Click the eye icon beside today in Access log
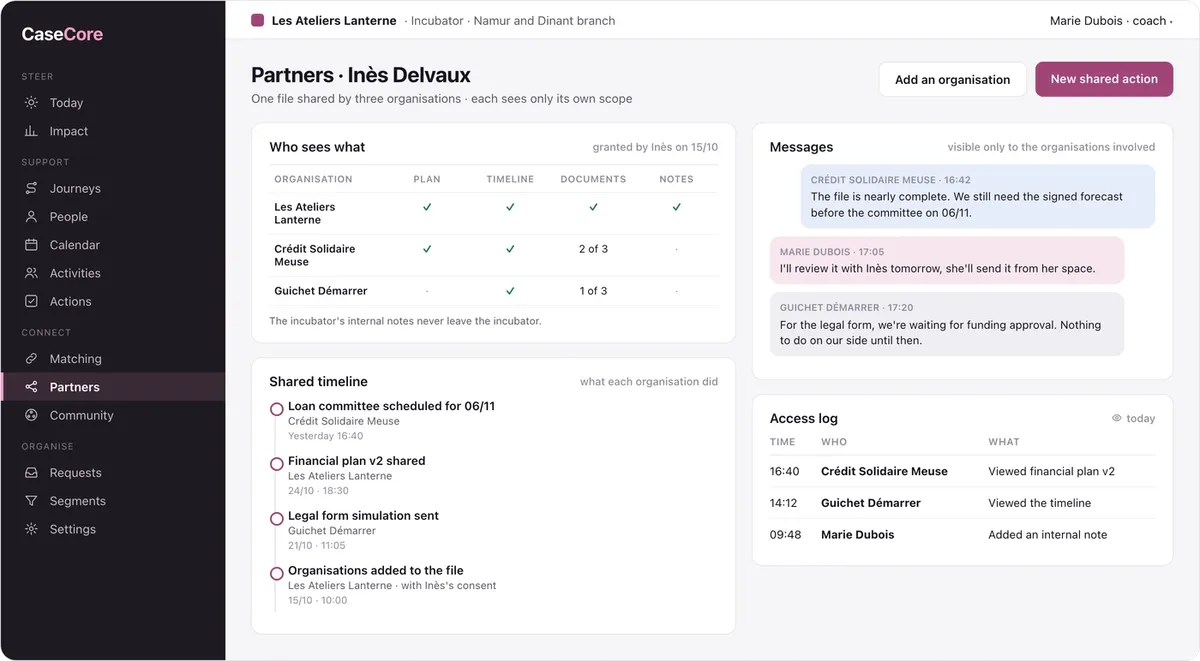Screen dimensions: 1200x661 [1117, 419]
